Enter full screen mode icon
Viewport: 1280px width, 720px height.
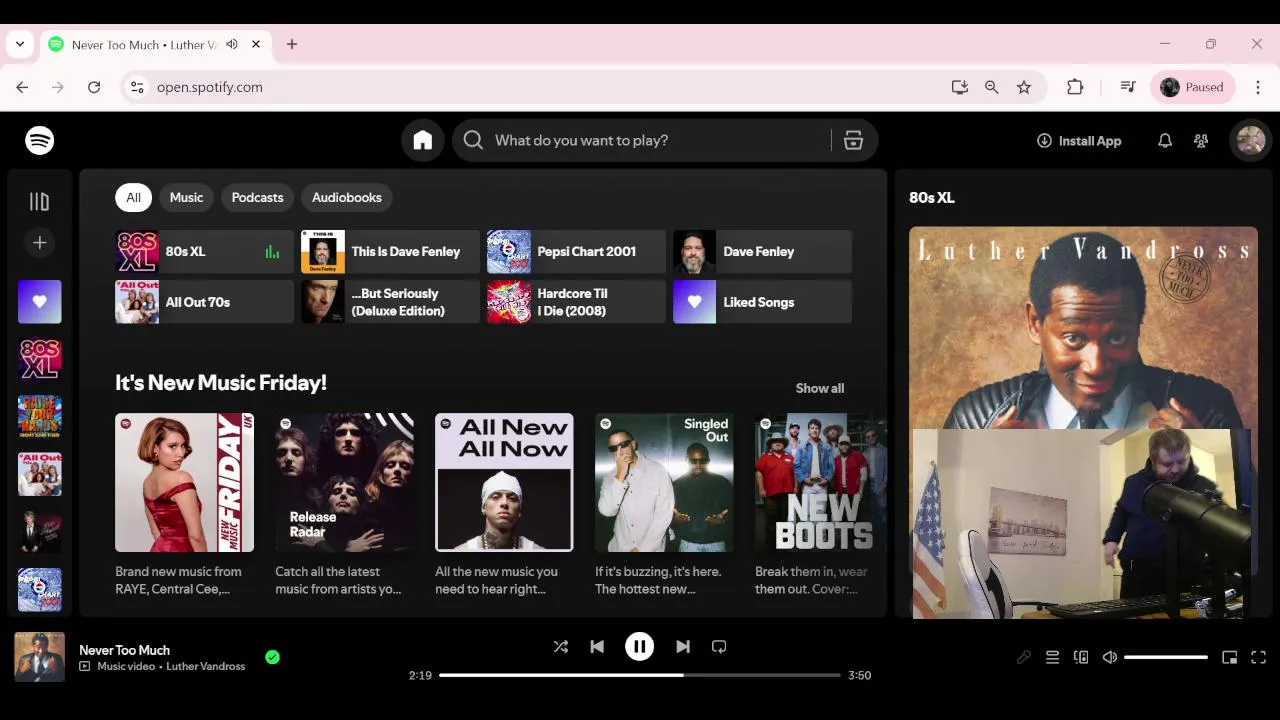1259,657
